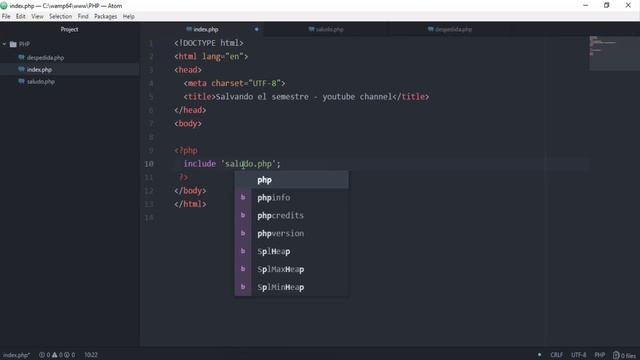The width and height of the screenshot is (640, 360).
Task: Click line number 10 in gutter
Action: [x=149, y=164]
